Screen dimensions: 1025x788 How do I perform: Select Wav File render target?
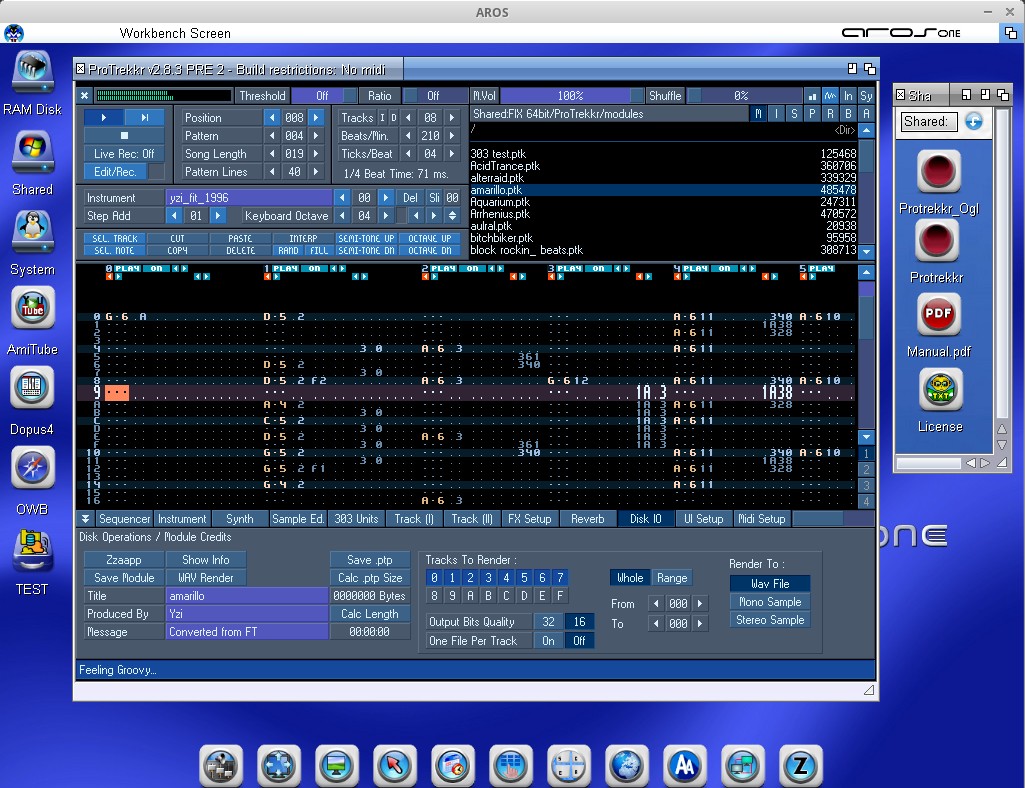[770, 584]
